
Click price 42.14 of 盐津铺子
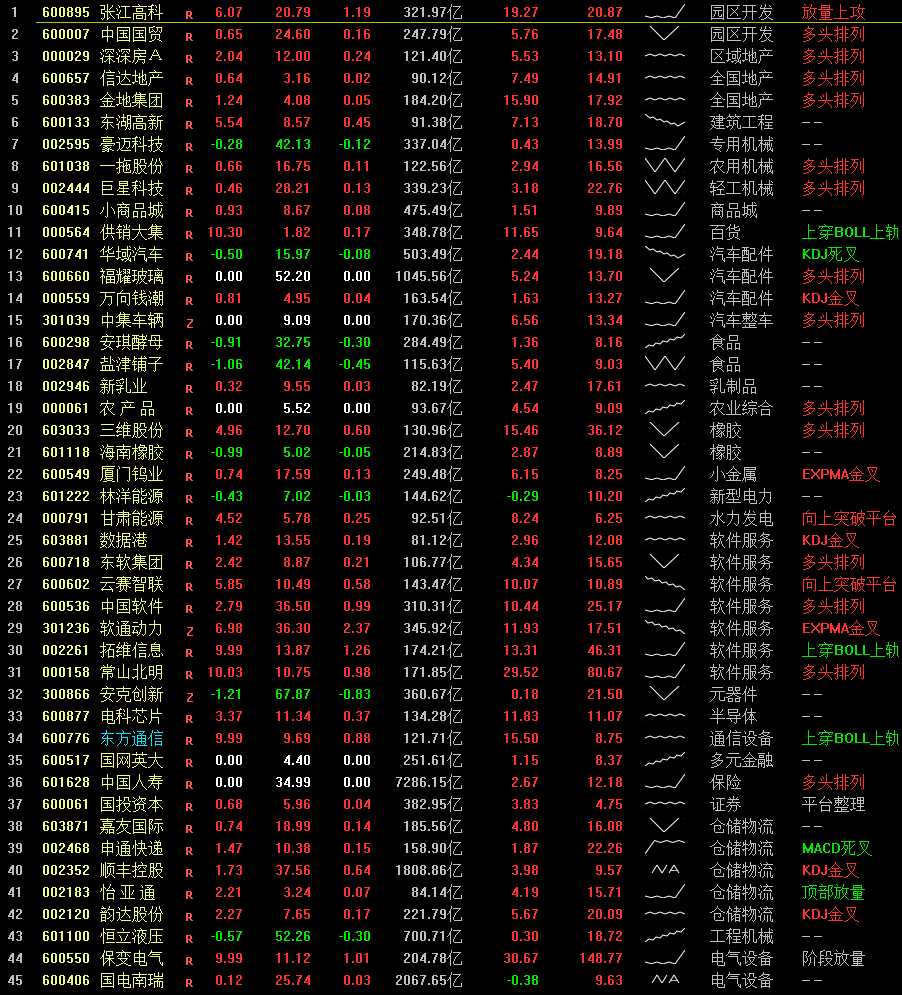[x=293, y=364]
